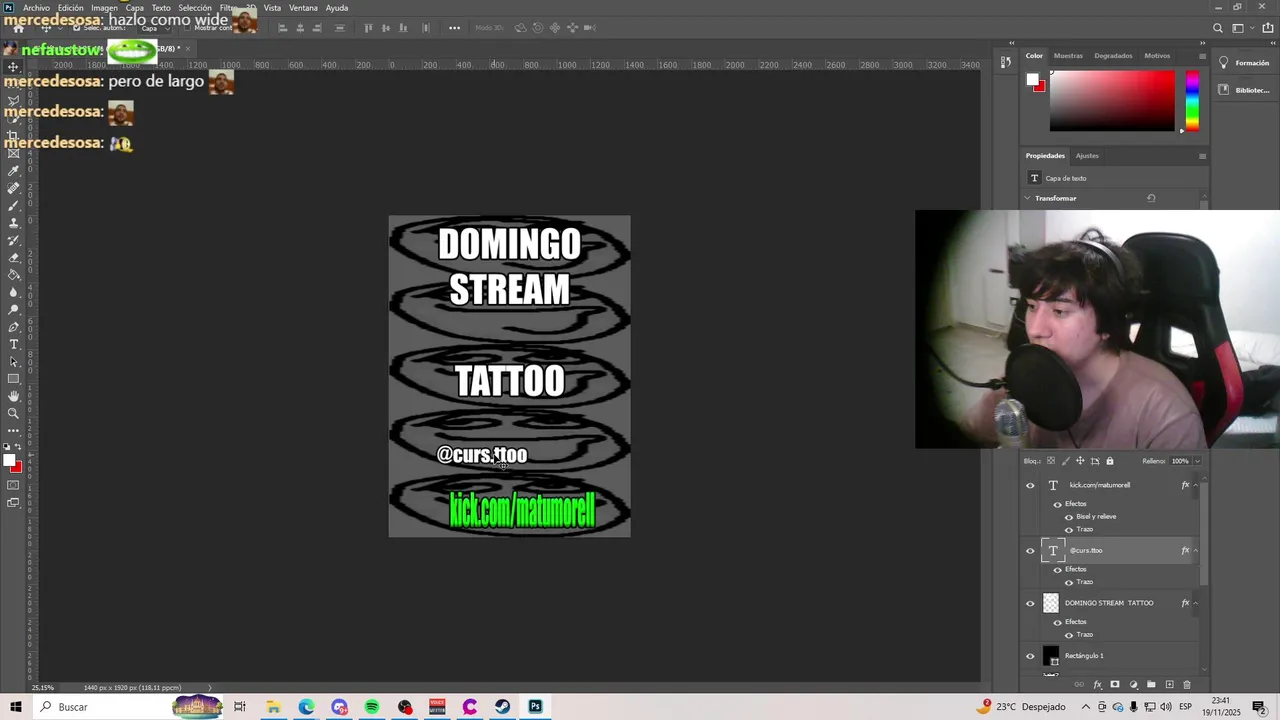This screenshot has height=720, width=1280.
Task: Switch to the Muestras tab
Action: [1068, 56]
